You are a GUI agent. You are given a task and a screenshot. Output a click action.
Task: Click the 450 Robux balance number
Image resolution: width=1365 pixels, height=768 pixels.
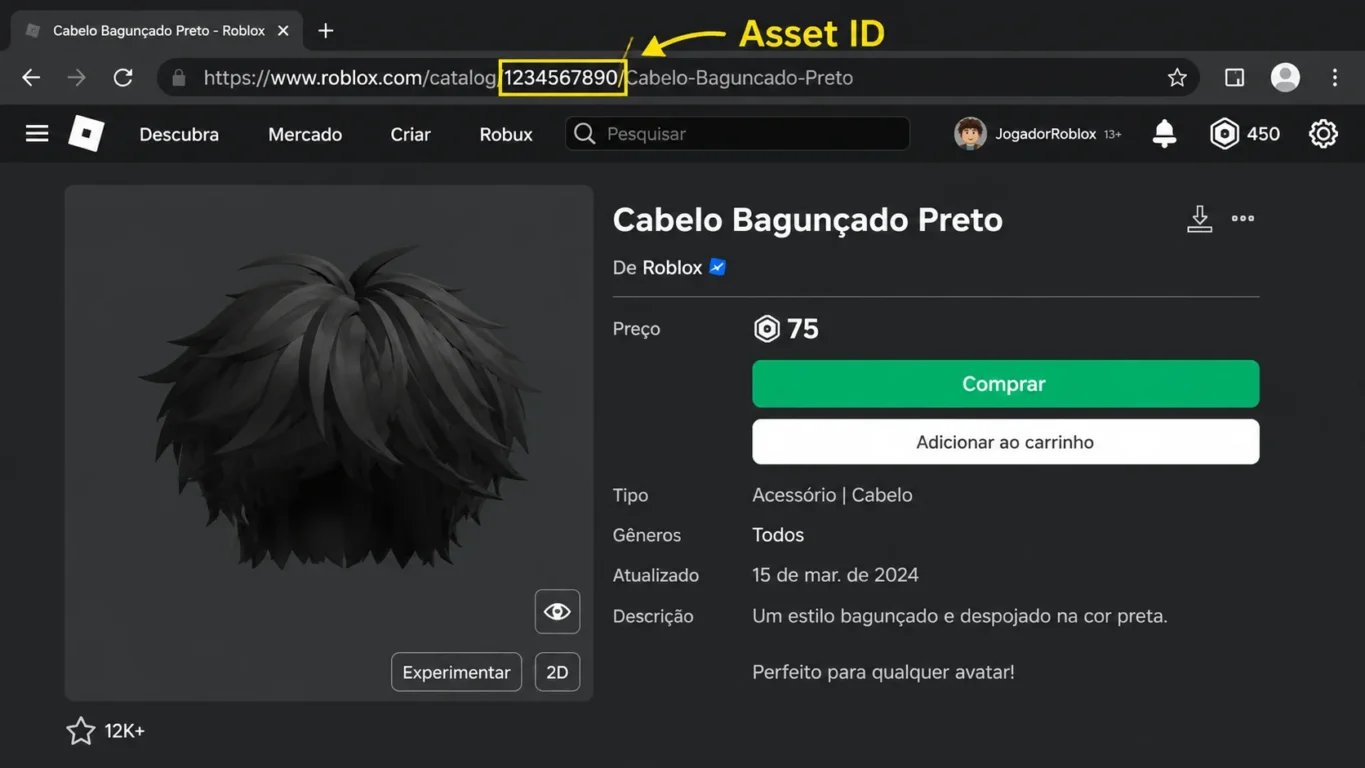pyautogui.click(x=1263, y=134)
